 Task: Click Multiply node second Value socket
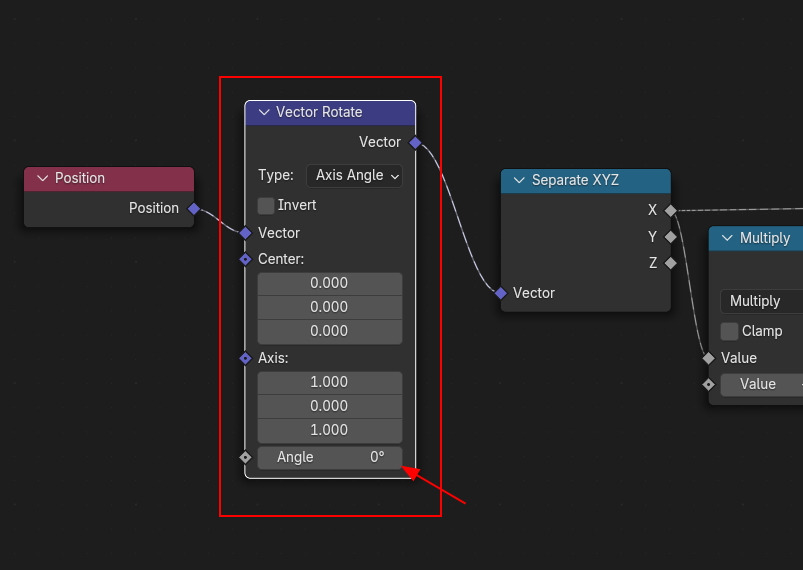pyautogui.click(x=708, y=384)
